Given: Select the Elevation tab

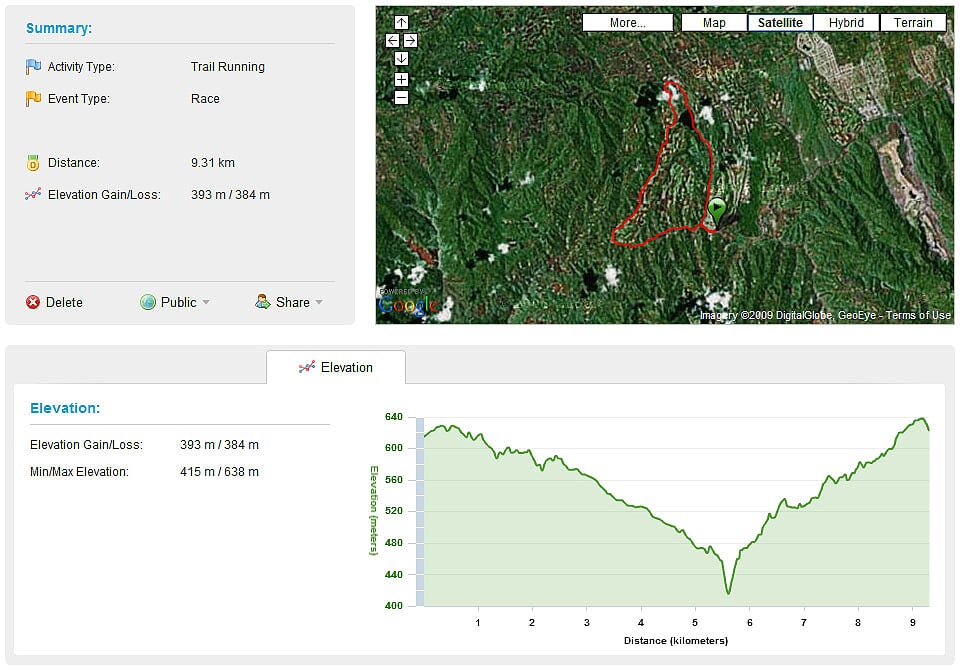Looking at the screenshot, I should tap(336, 367).
